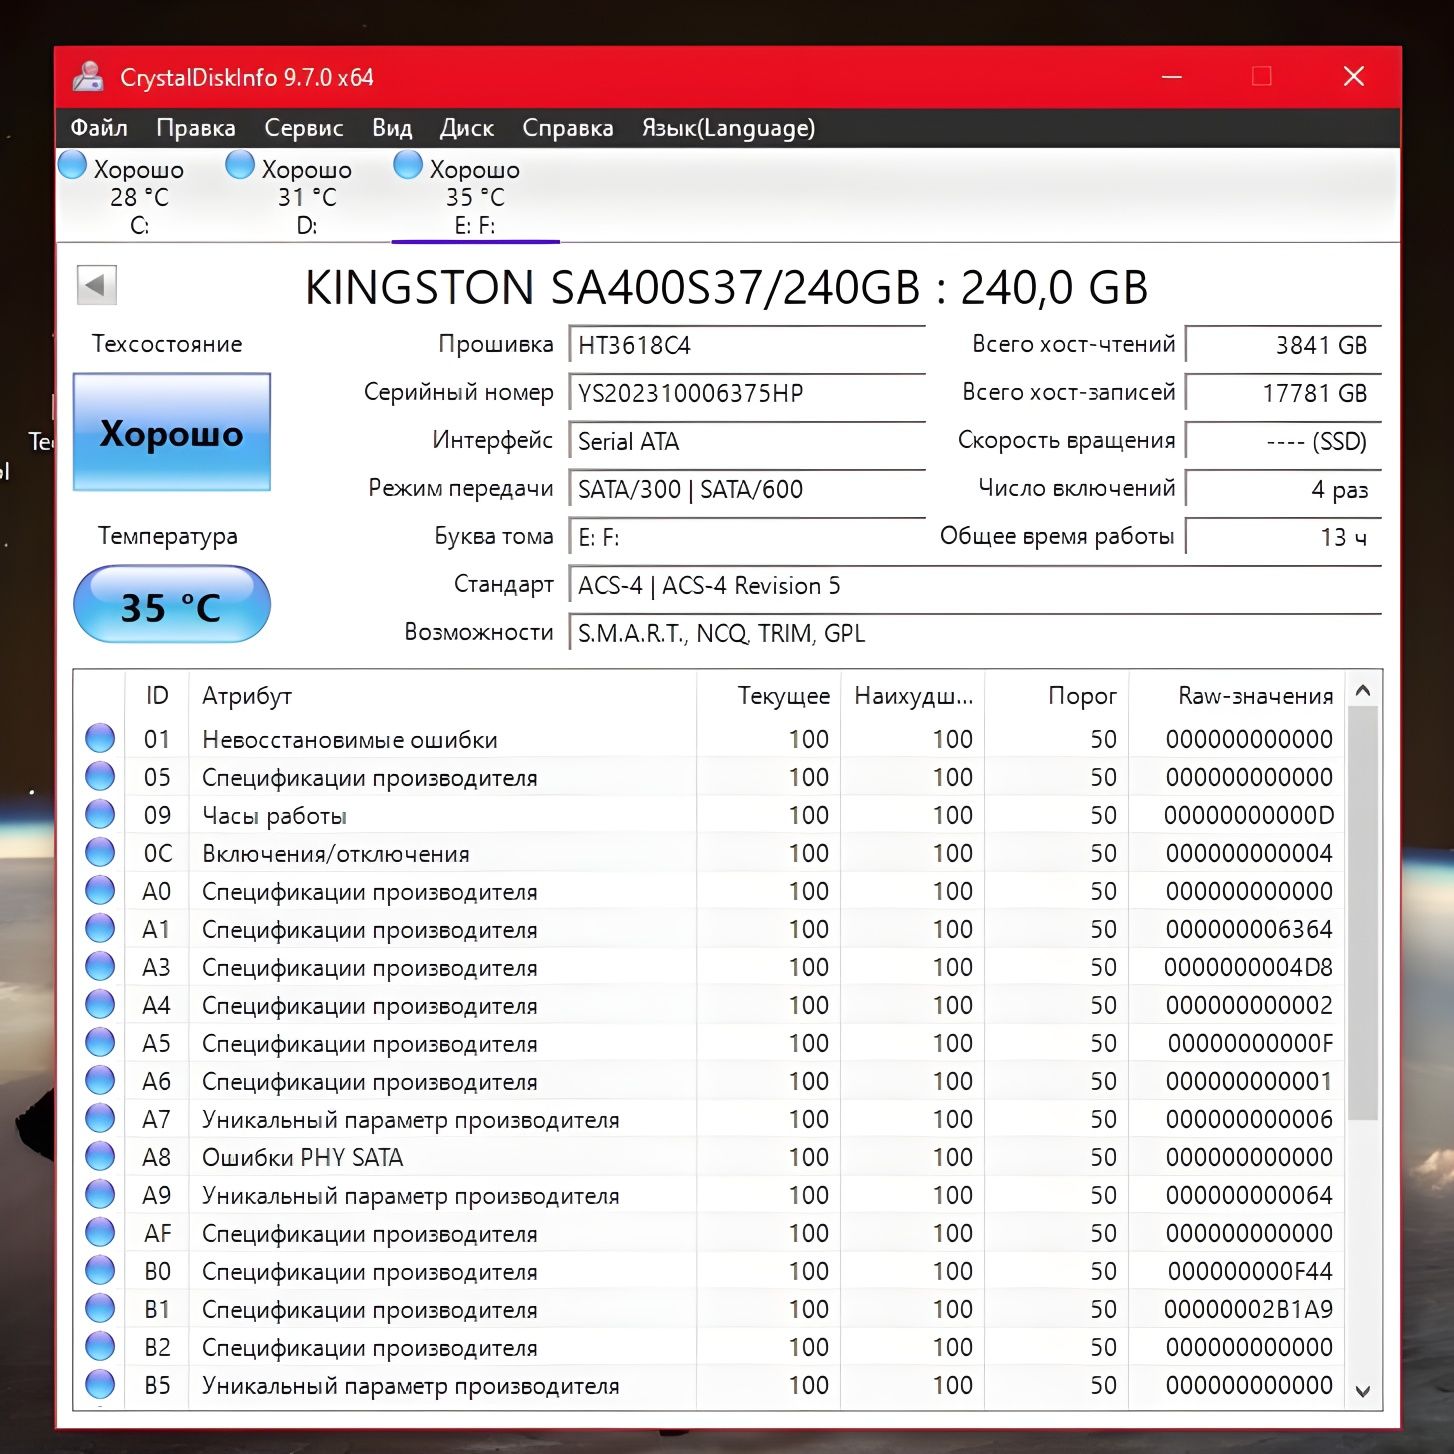
Task: Click the Serial ATA interface field
Action: tap(746, 442)
